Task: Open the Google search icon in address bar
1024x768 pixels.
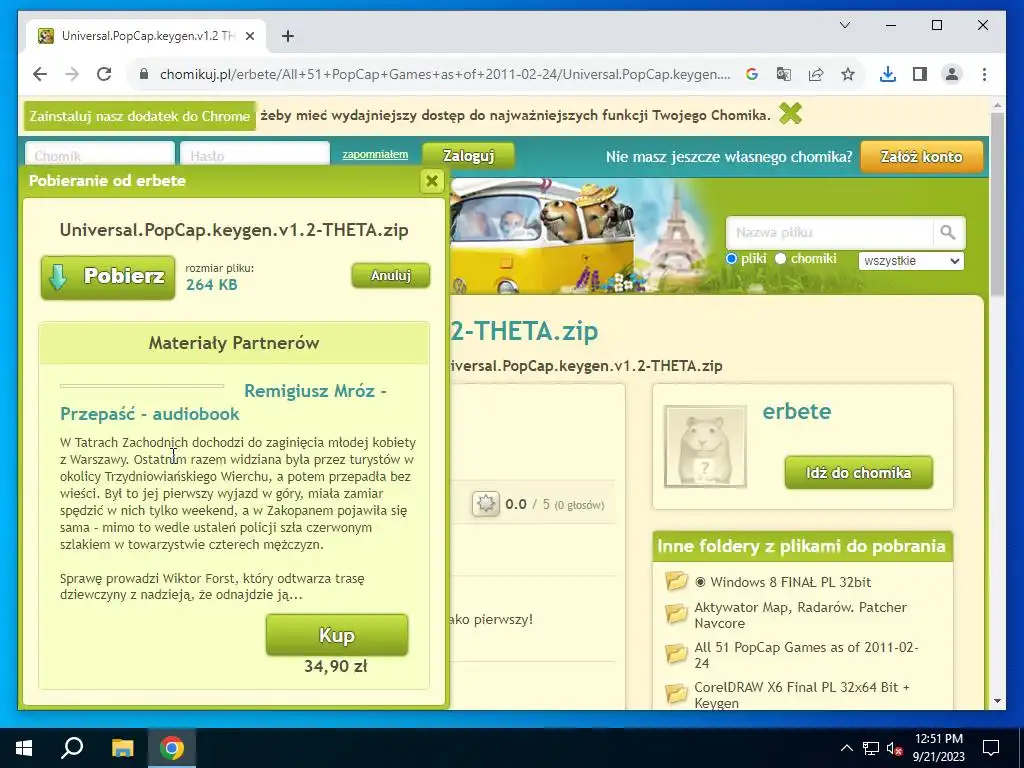Action: click(x=752, y=74)
